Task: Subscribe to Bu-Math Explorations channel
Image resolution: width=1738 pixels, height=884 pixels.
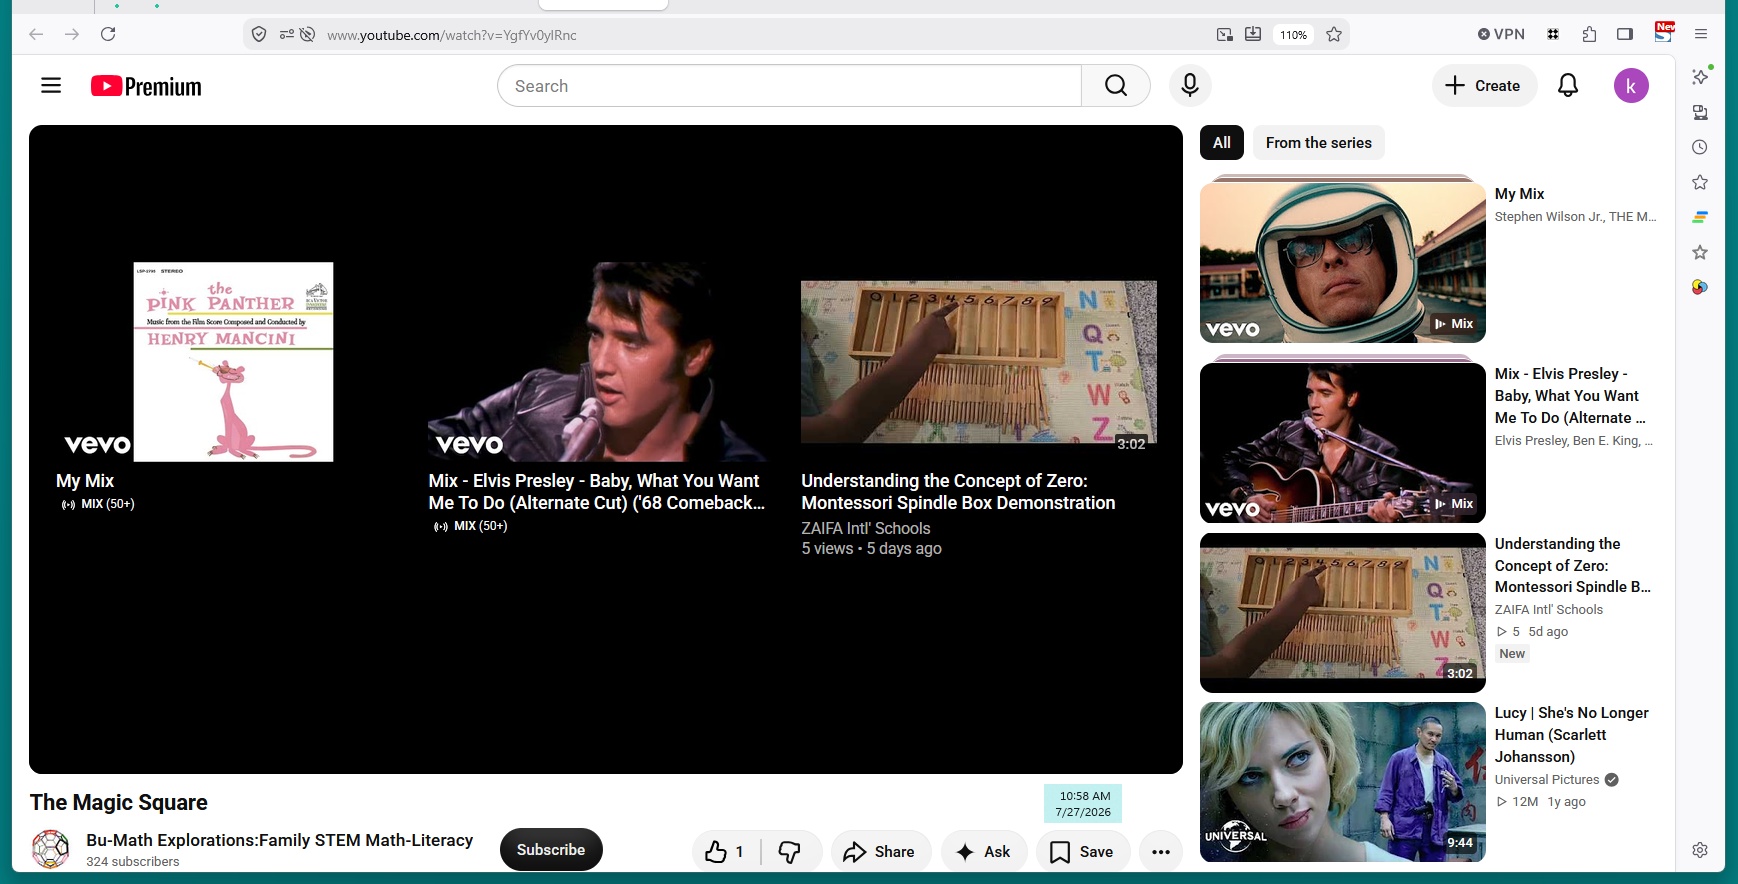Action: (x=551, y=850)
